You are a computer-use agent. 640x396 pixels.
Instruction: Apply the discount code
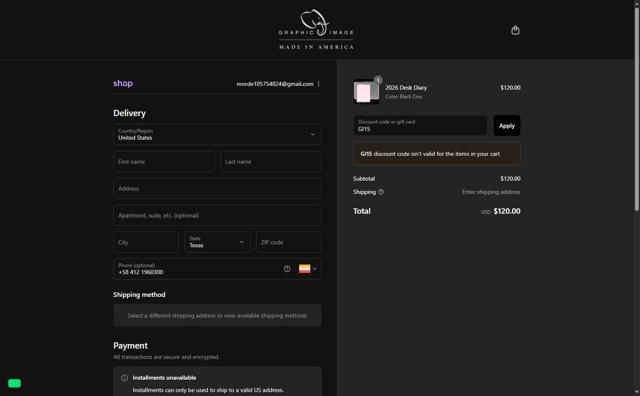point(507,125)
